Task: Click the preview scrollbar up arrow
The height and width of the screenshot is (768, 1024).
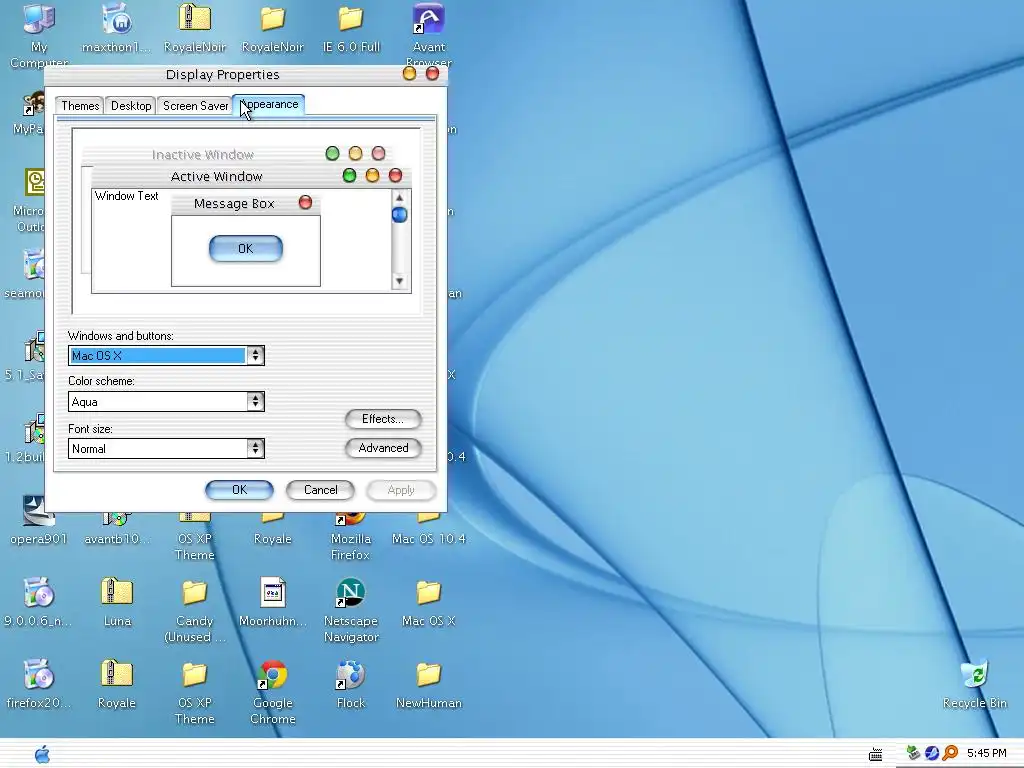Action: [x=400, y=197]
